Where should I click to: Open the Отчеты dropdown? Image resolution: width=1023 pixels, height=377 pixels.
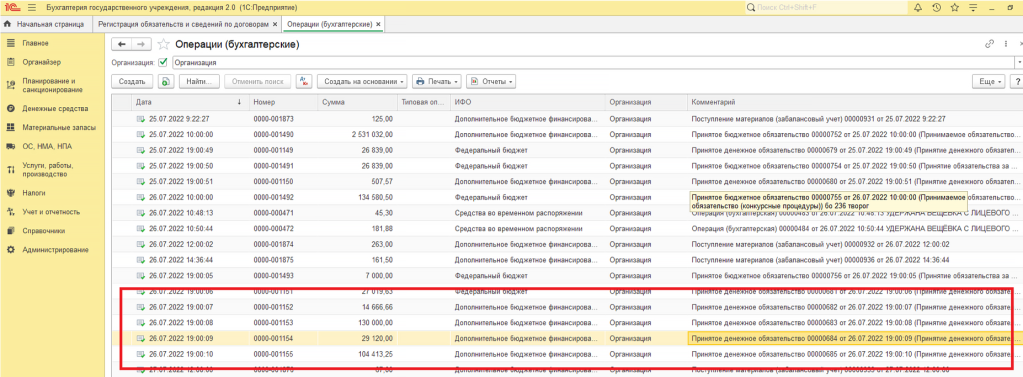point(491,82)
